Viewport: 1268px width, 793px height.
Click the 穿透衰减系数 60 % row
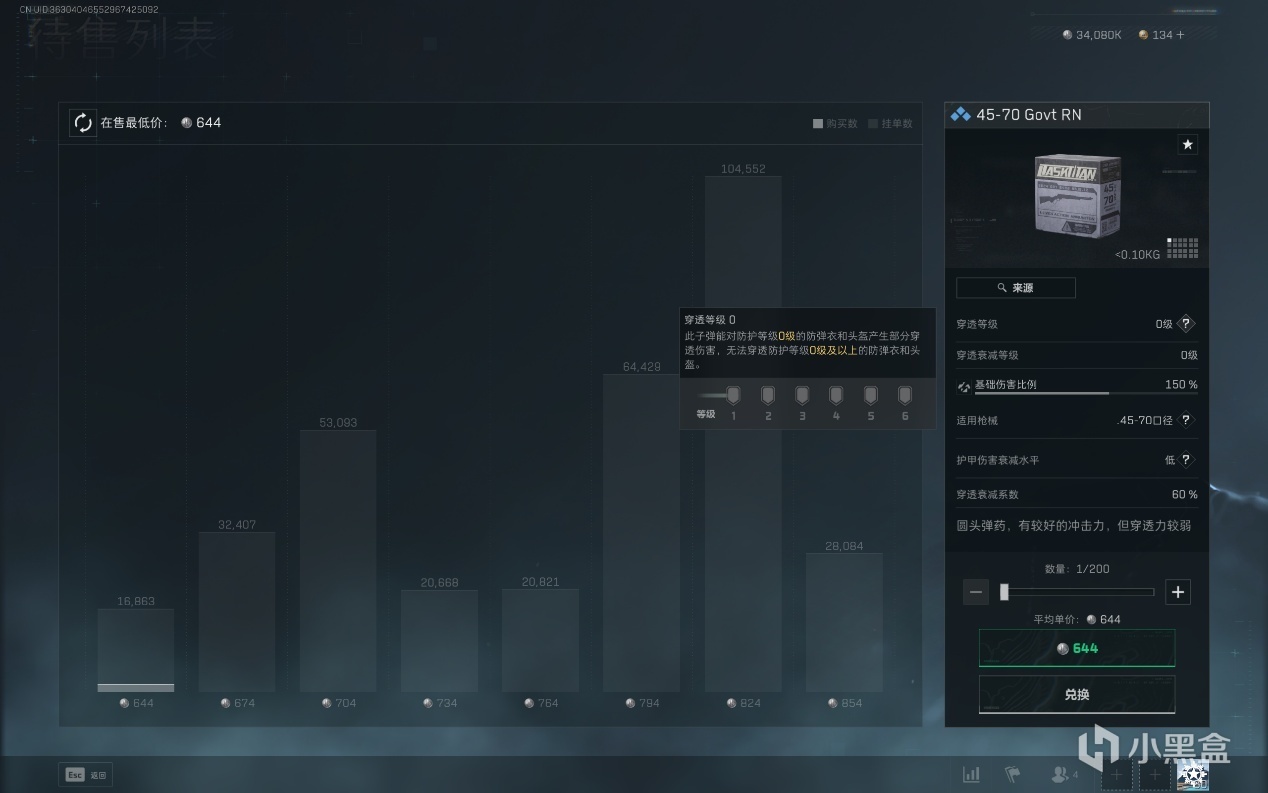1077,495
